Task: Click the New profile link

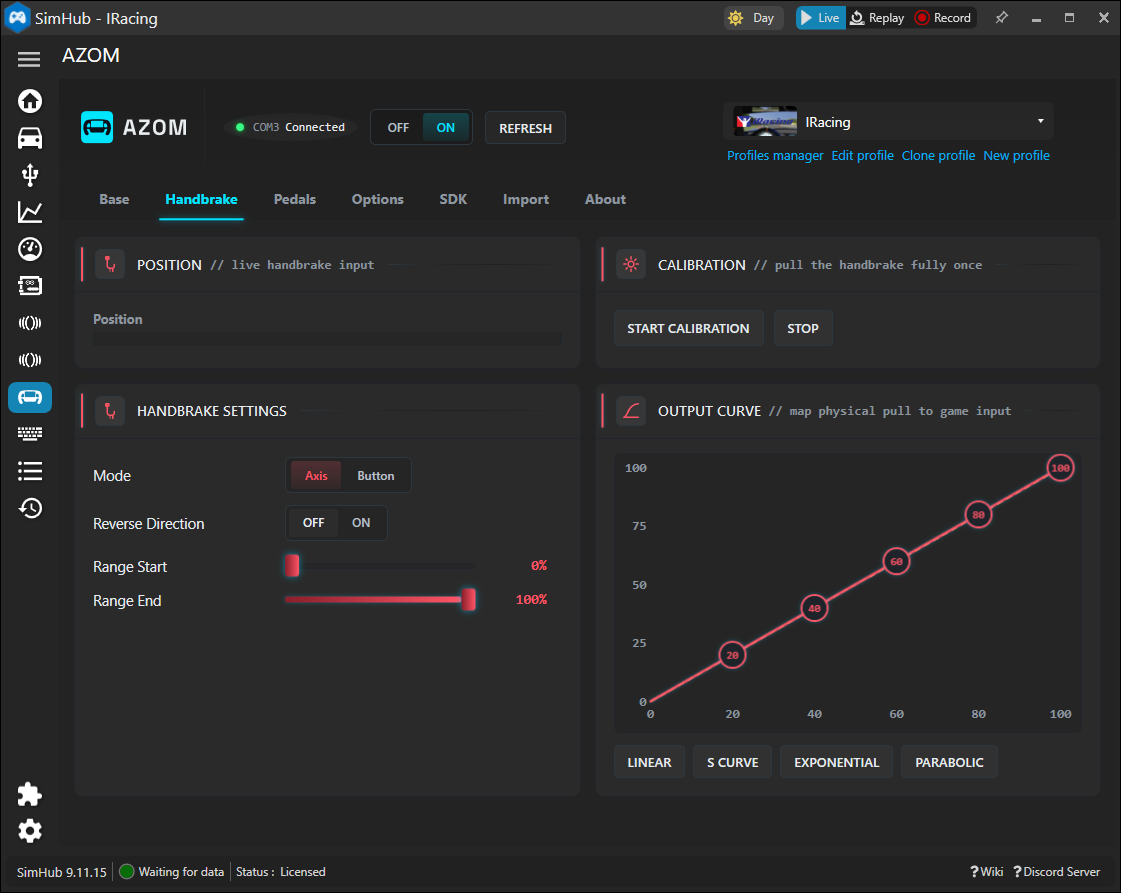Action: coord(1016,155)
